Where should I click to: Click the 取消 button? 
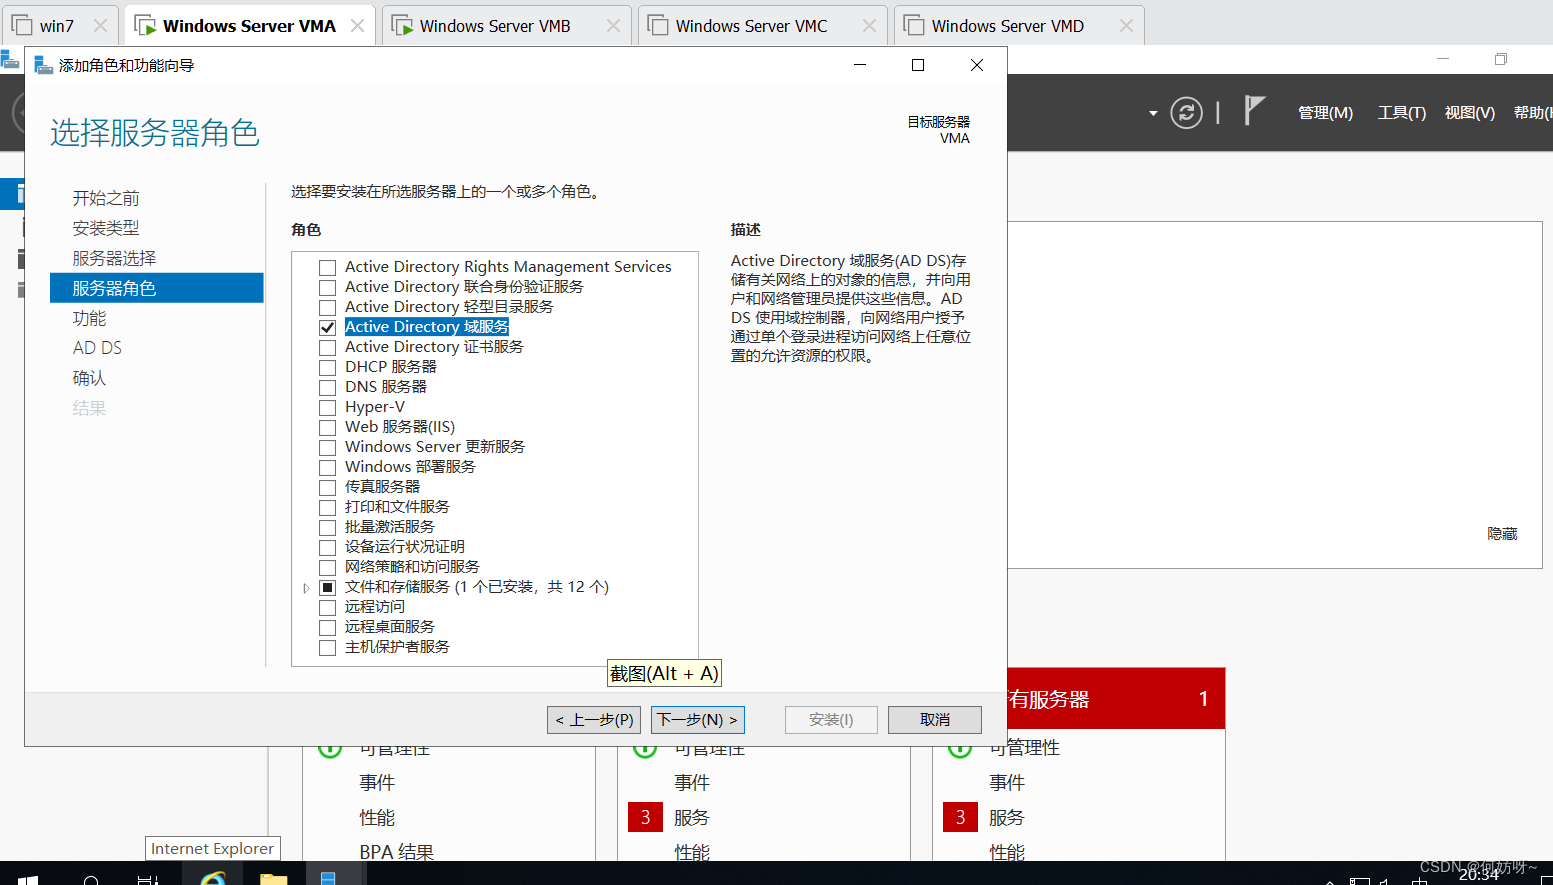(x=935, y=720)
